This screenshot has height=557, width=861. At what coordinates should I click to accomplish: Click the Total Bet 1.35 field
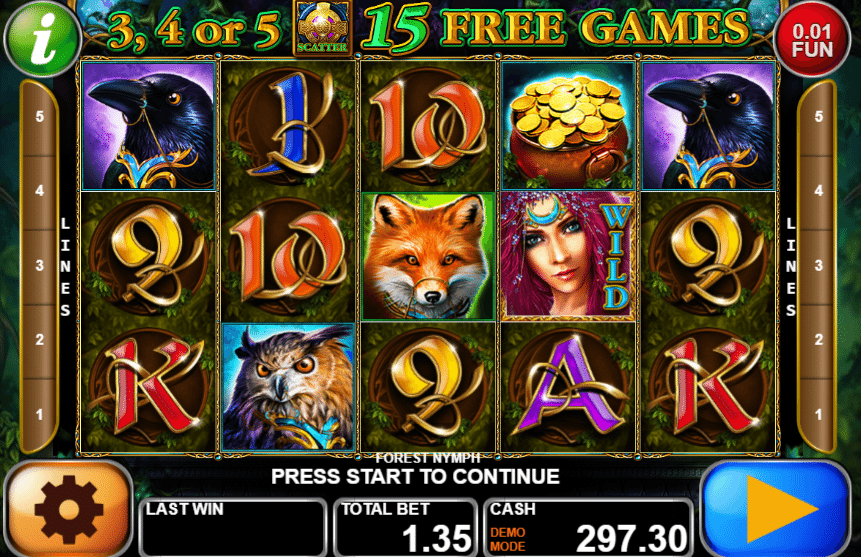pos(405,527)
